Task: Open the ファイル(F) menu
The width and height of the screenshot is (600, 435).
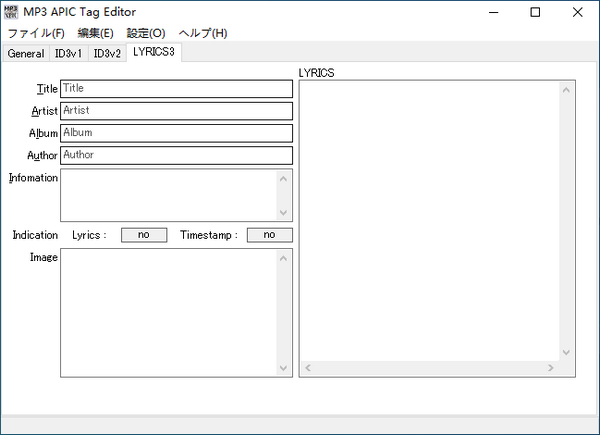Action: [35, 33]
